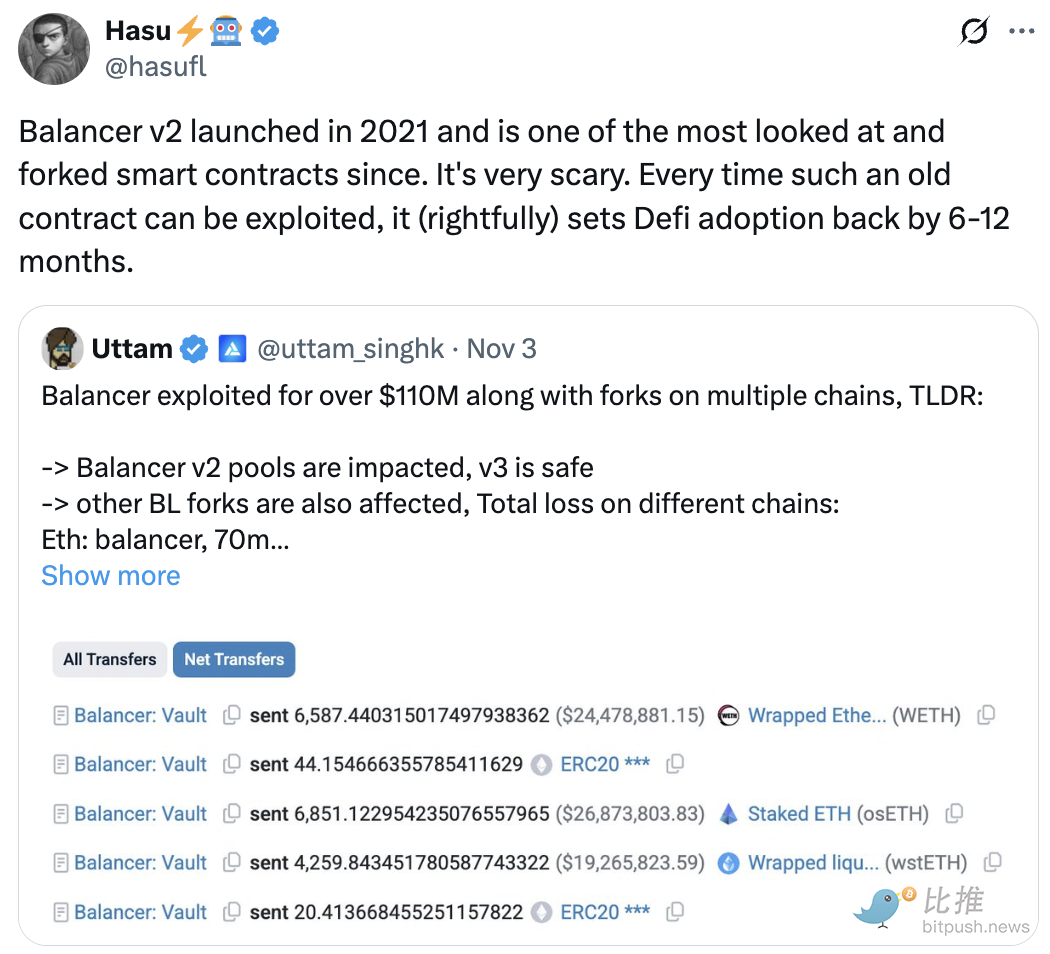The image size is (1050, 954).
Task: Copy the Staked ETH (osETH) token address
Action: (x=954, y=813)
